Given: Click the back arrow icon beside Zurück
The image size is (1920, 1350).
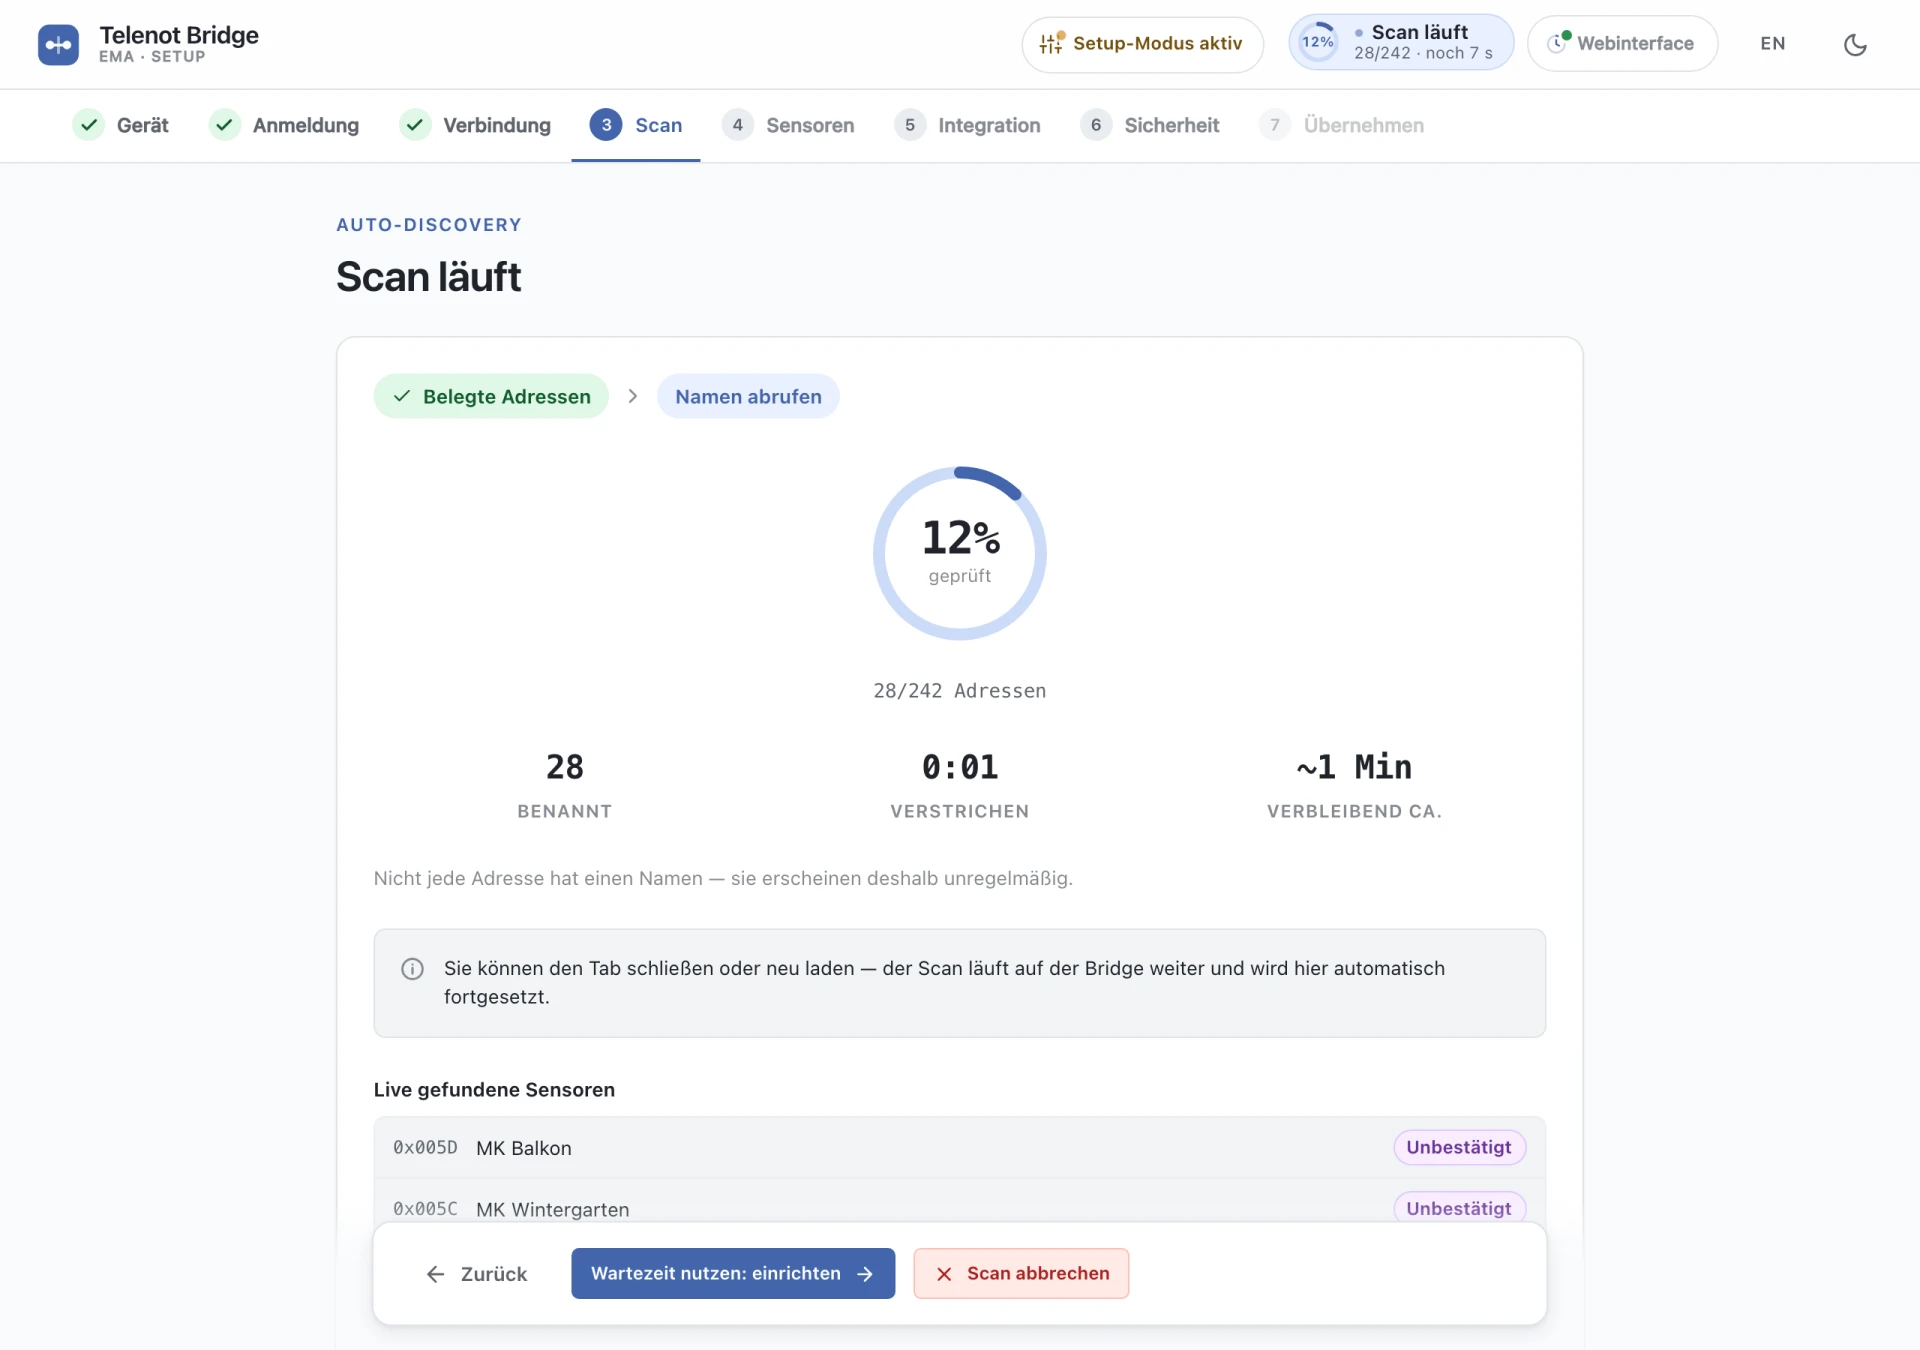Looking at the screenshot, I should (x=435, y=1274).
